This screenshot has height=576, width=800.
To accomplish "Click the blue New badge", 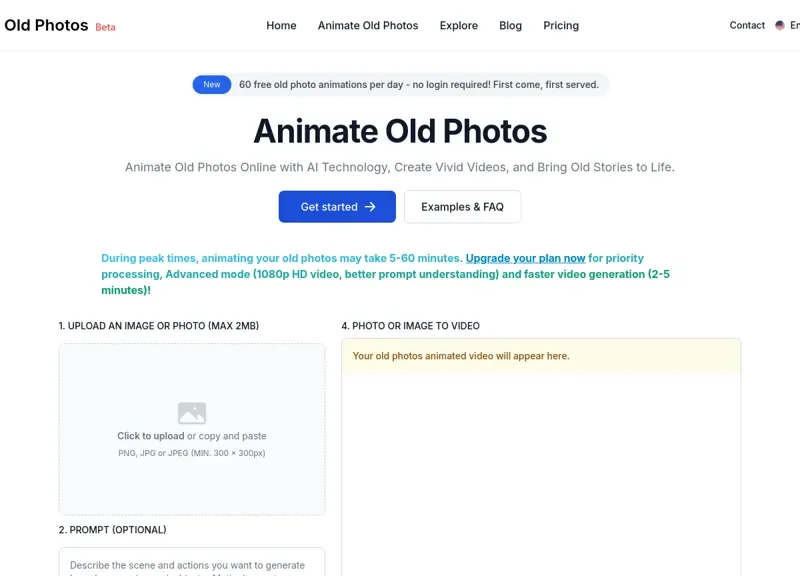I will click(x=212, y=85).
